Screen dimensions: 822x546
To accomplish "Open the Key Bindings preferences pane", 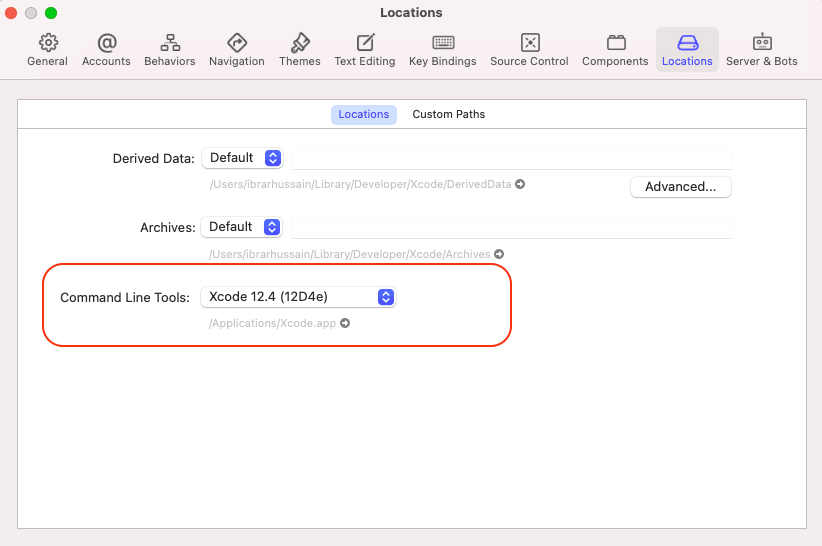I will (443, 50).
